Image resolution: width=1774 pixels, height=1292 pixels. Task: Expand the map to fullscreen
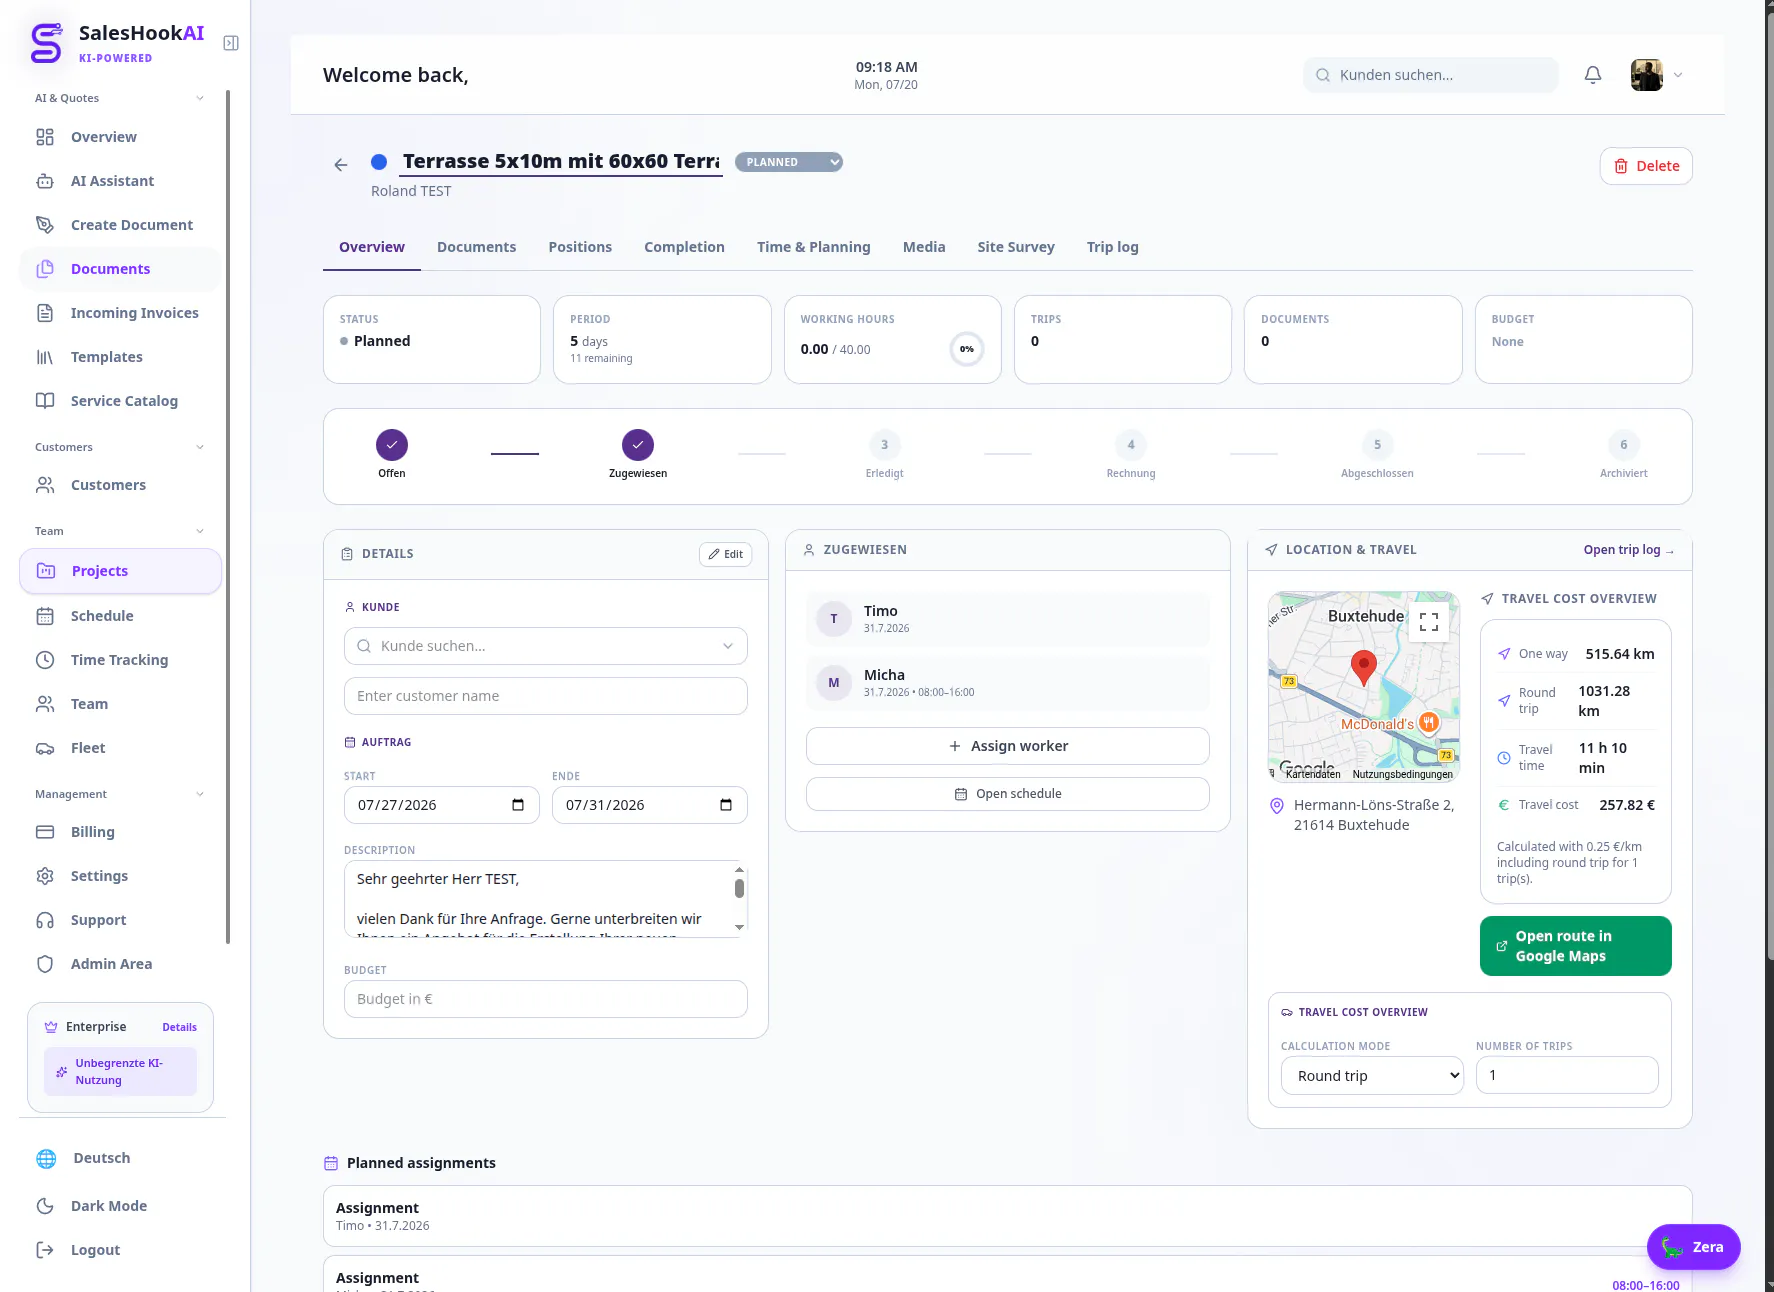(1429, 622)
